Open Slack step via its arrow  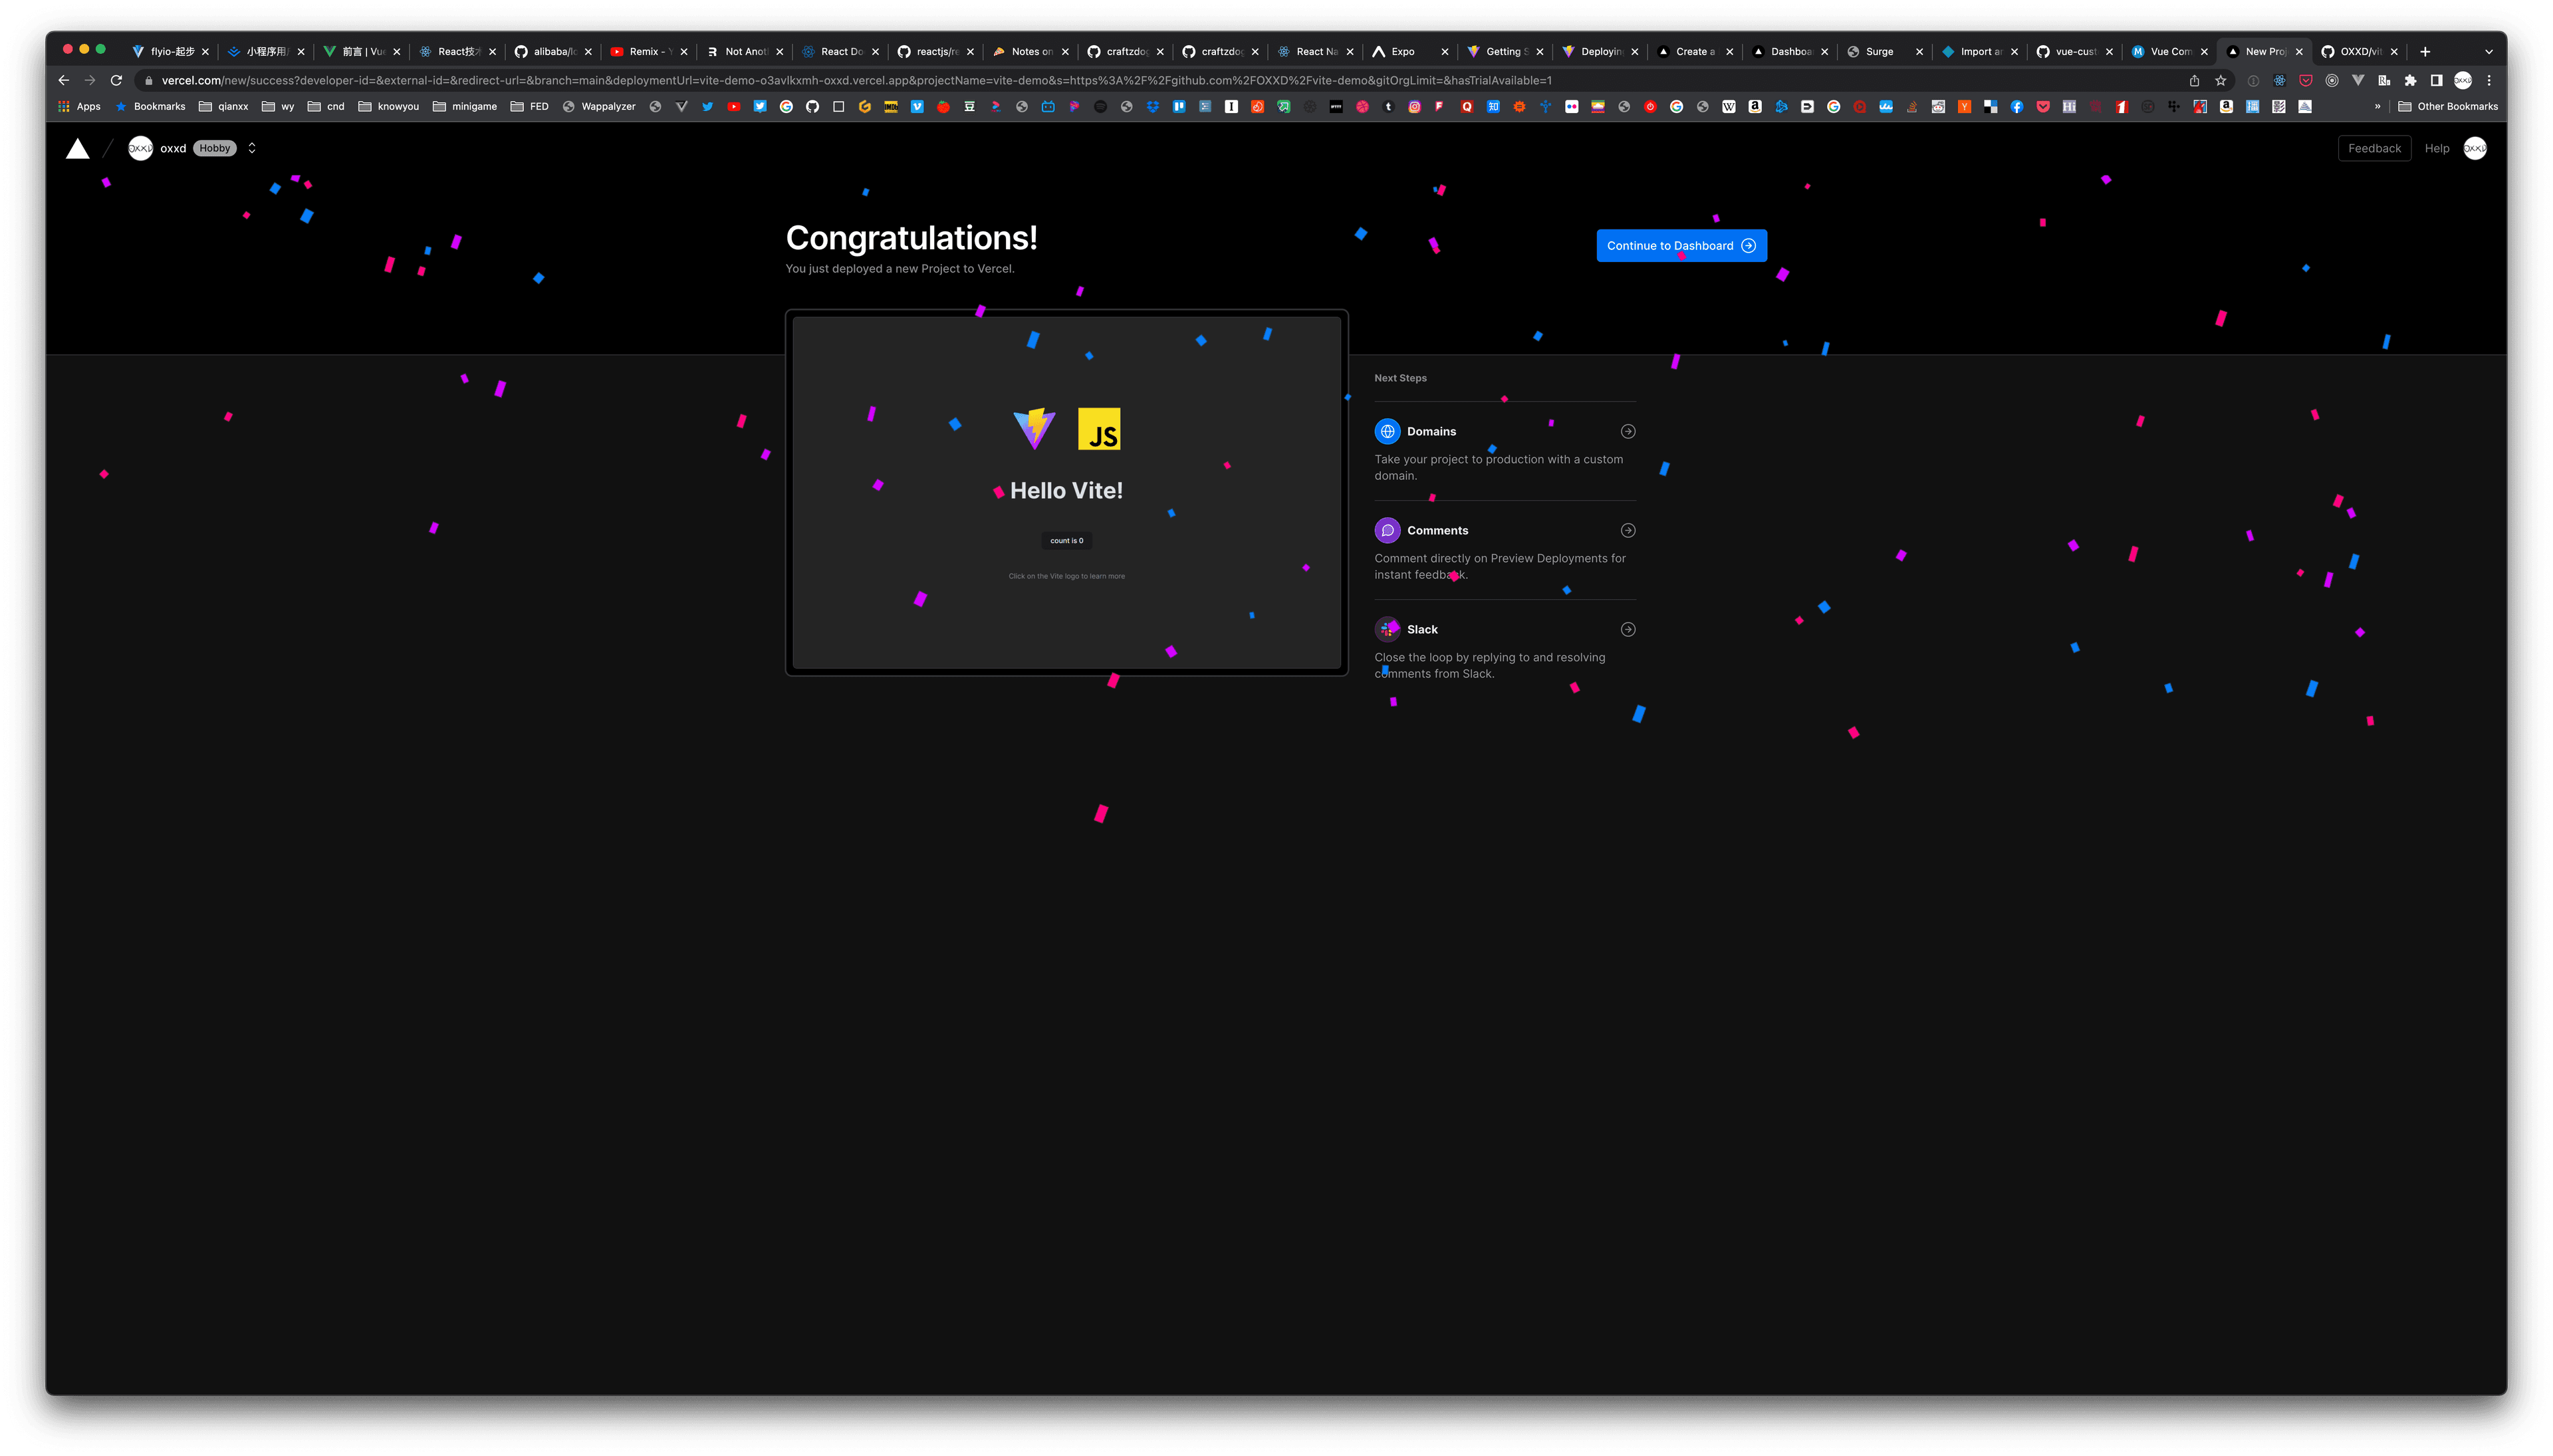(1627, 629)
